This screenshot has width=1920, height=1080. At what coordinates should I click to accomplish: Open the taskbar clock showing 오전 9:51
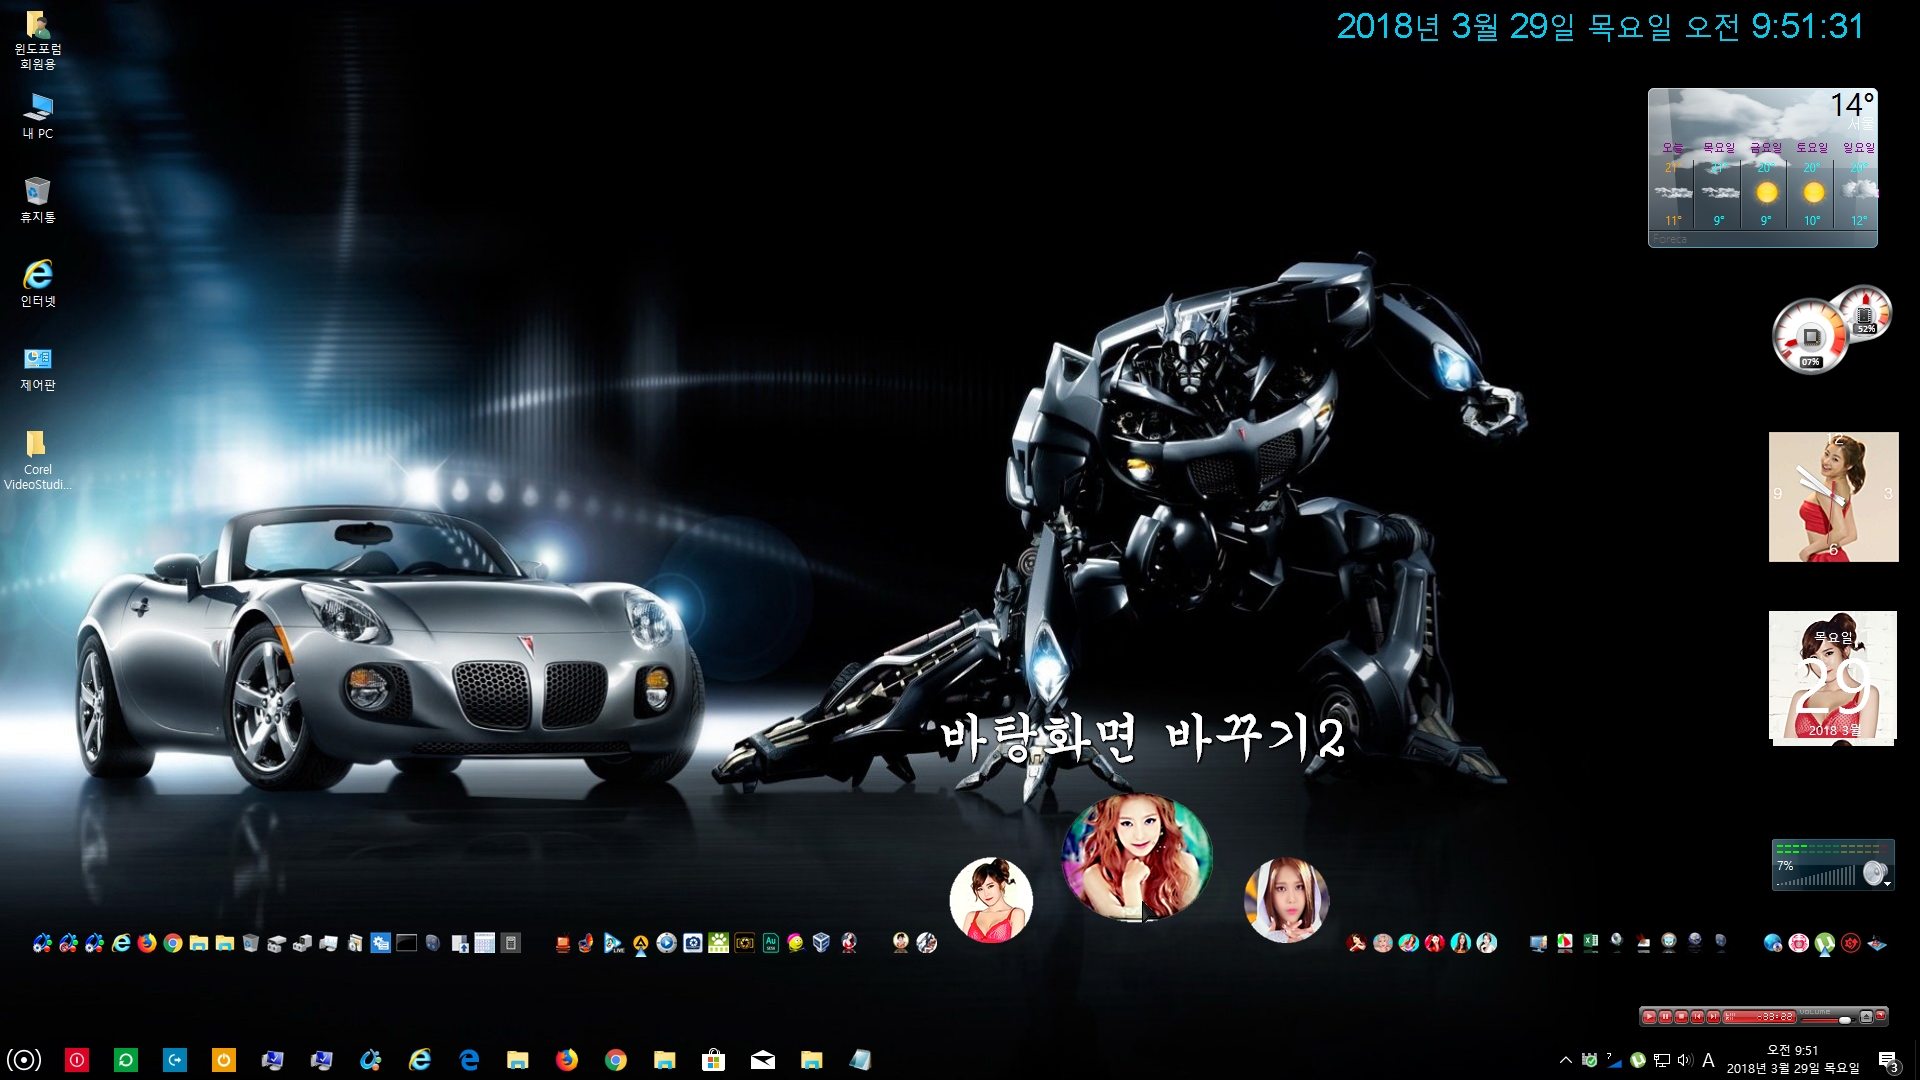pyautogui.click(x=1792, y=1060)
